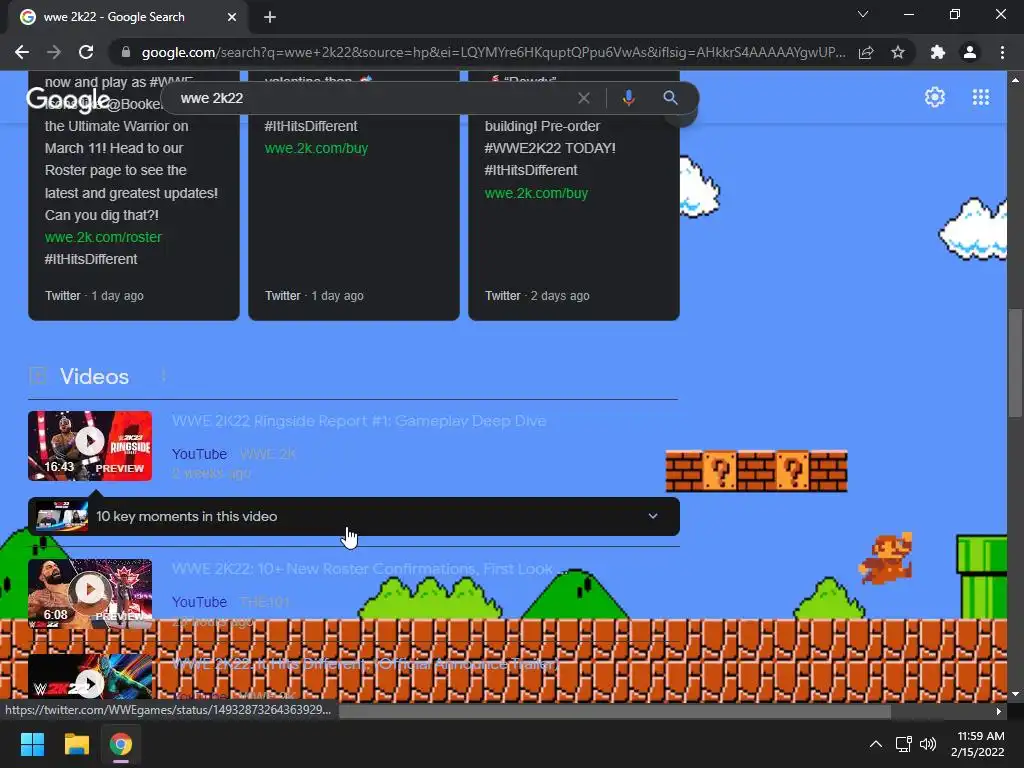1024x768 pixels.
Task: Start voice search with the microphone
Action: pyautogui.click(x=628, y=98)
